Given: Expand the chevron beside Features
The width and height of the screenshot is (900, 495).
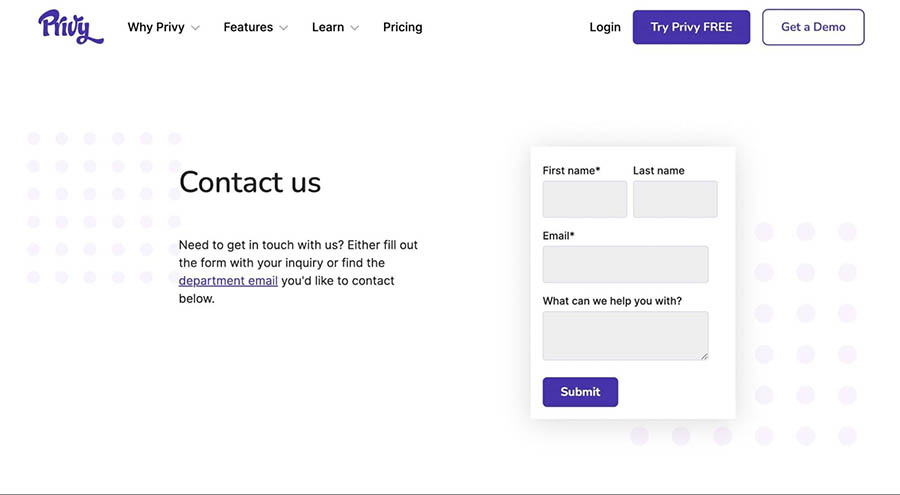Looking at the screenshot, I should pos(284,28).
